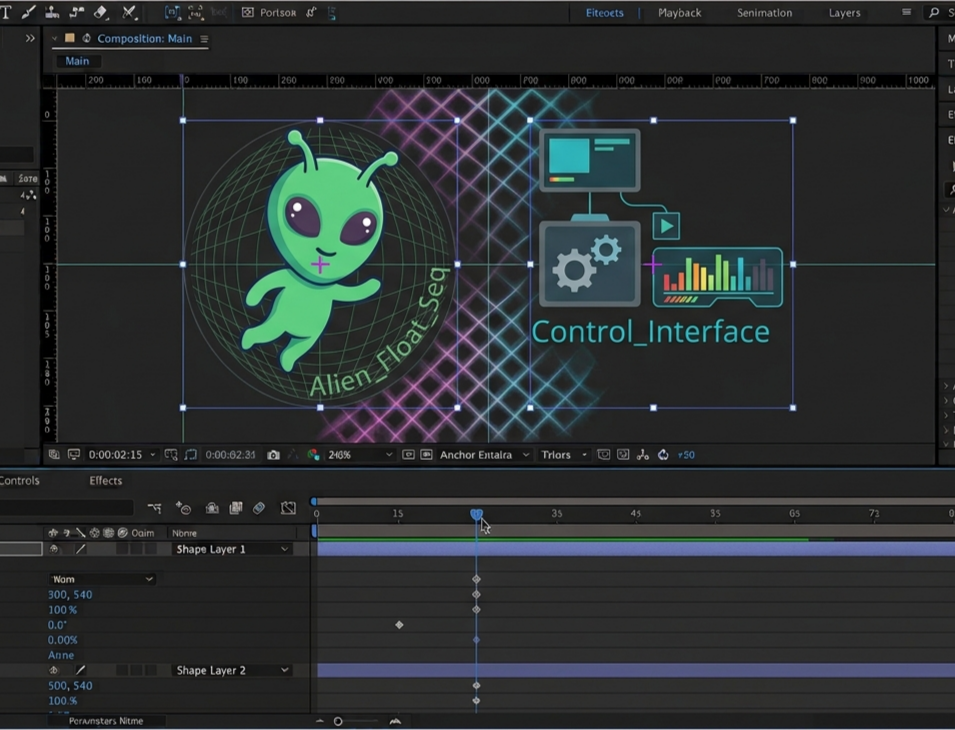Screen dimensions: 955x730
Task: Toggle the transparency grid icon after 246%
Action: click(408, 455)
